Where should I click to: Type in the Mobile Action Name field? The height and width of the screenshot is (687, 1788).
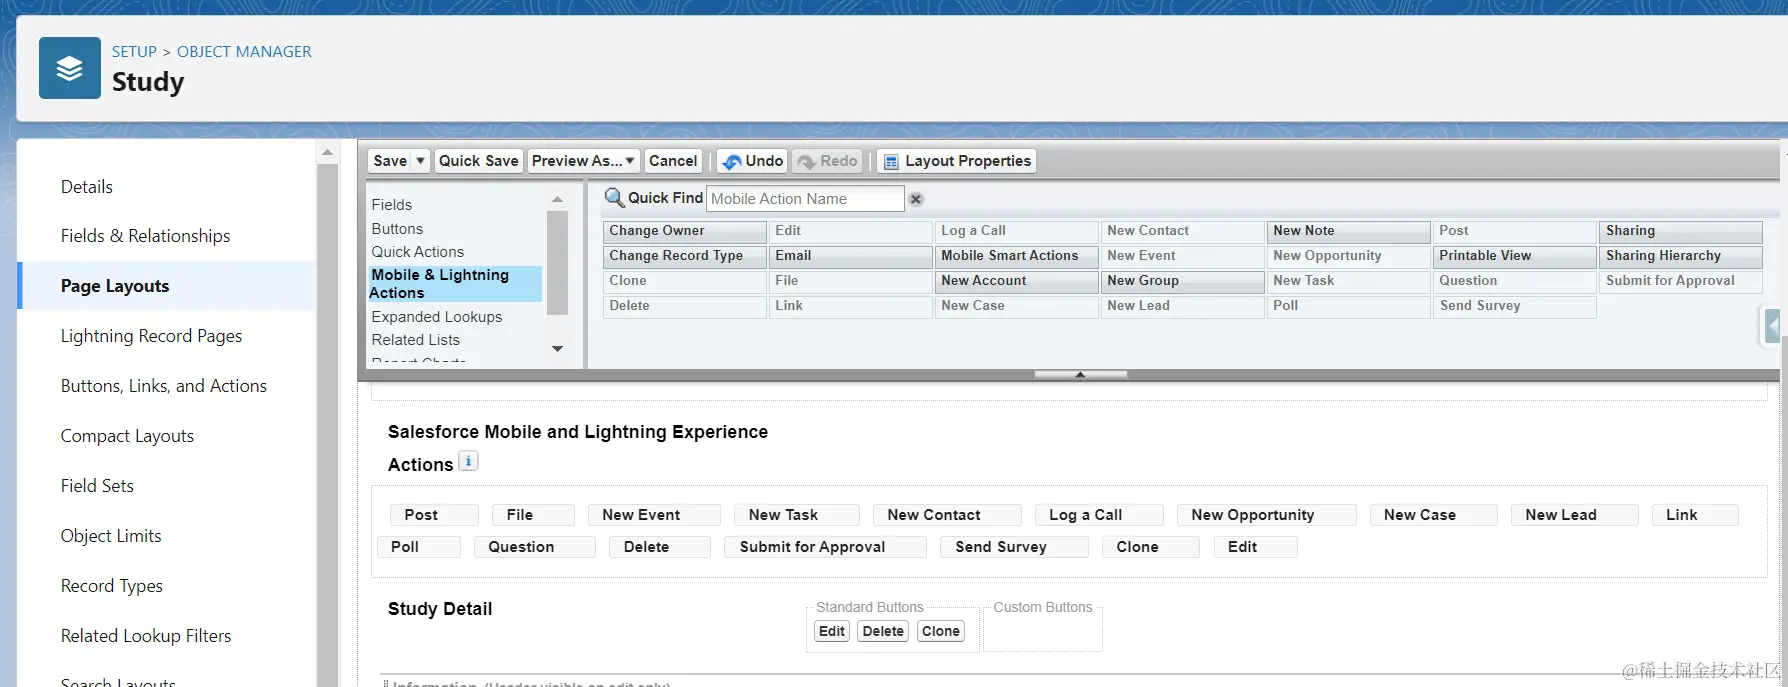pos(805,199)
